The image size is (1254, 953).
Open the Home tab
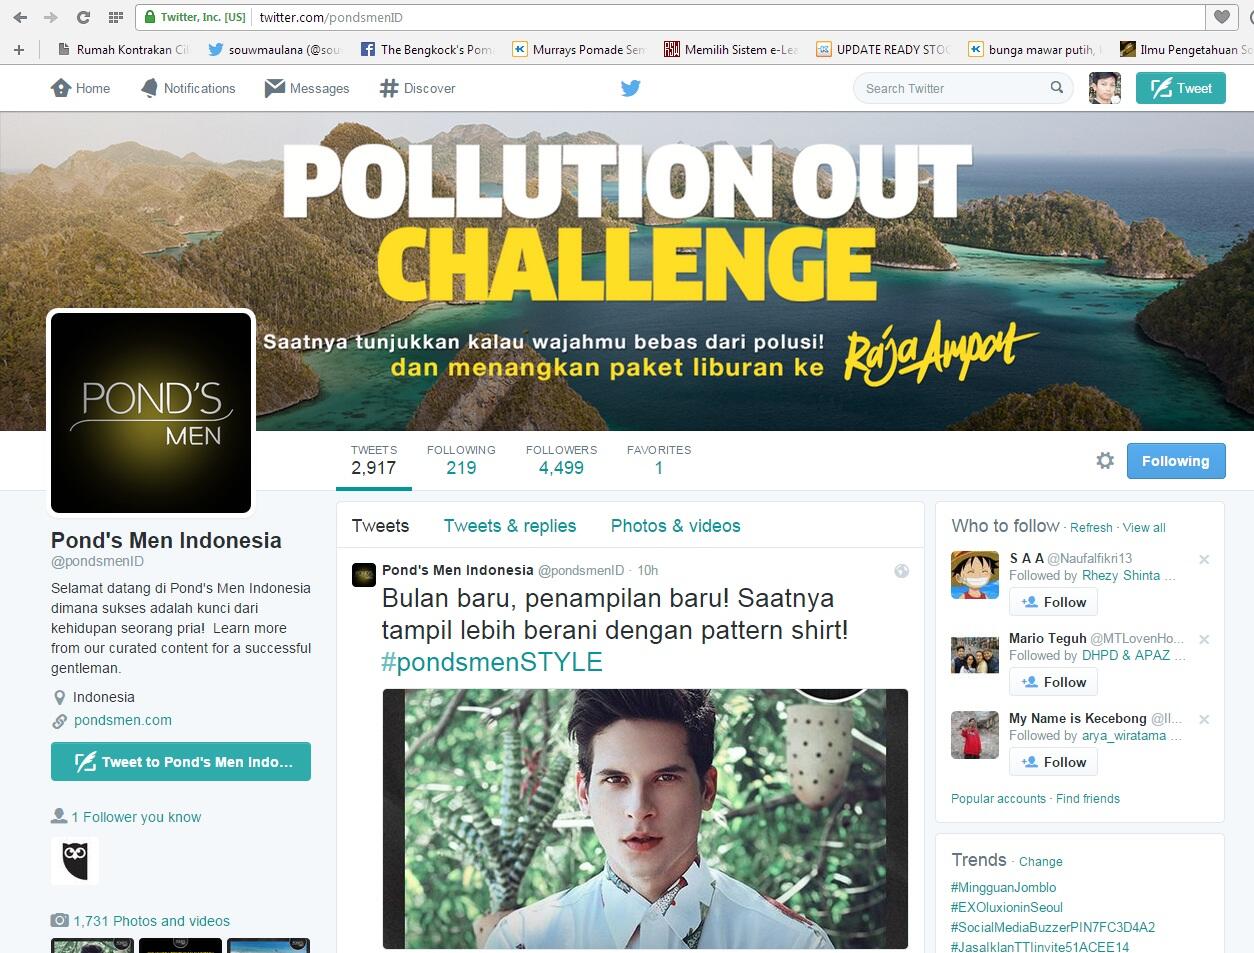(80, 88)
